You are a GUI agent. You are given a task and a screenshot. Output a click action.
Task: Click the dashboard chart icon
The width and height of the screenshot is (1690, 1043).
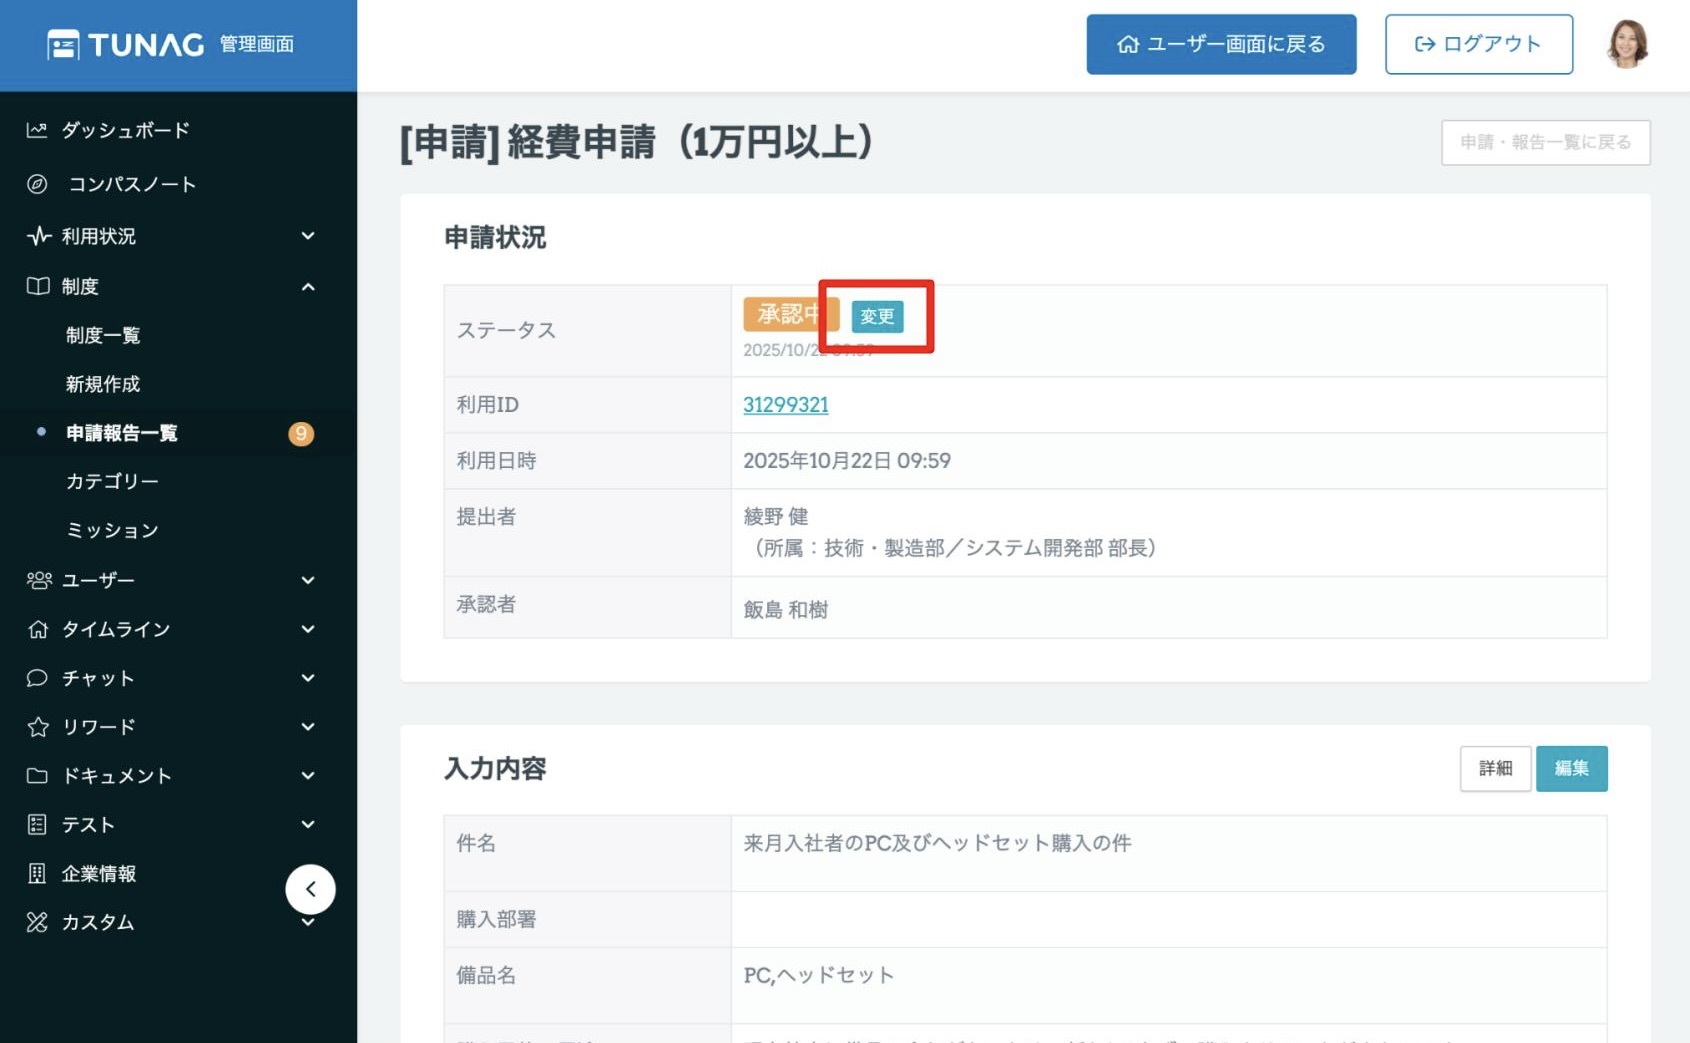[x=37, y=130]
